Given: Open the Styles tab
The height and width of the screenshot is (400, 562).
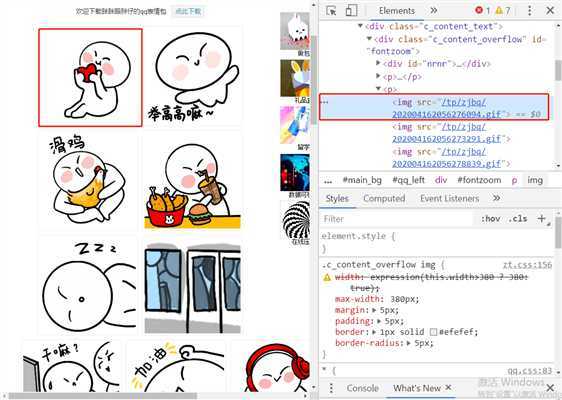Looking at the screenshot, I should coord(337,198).
